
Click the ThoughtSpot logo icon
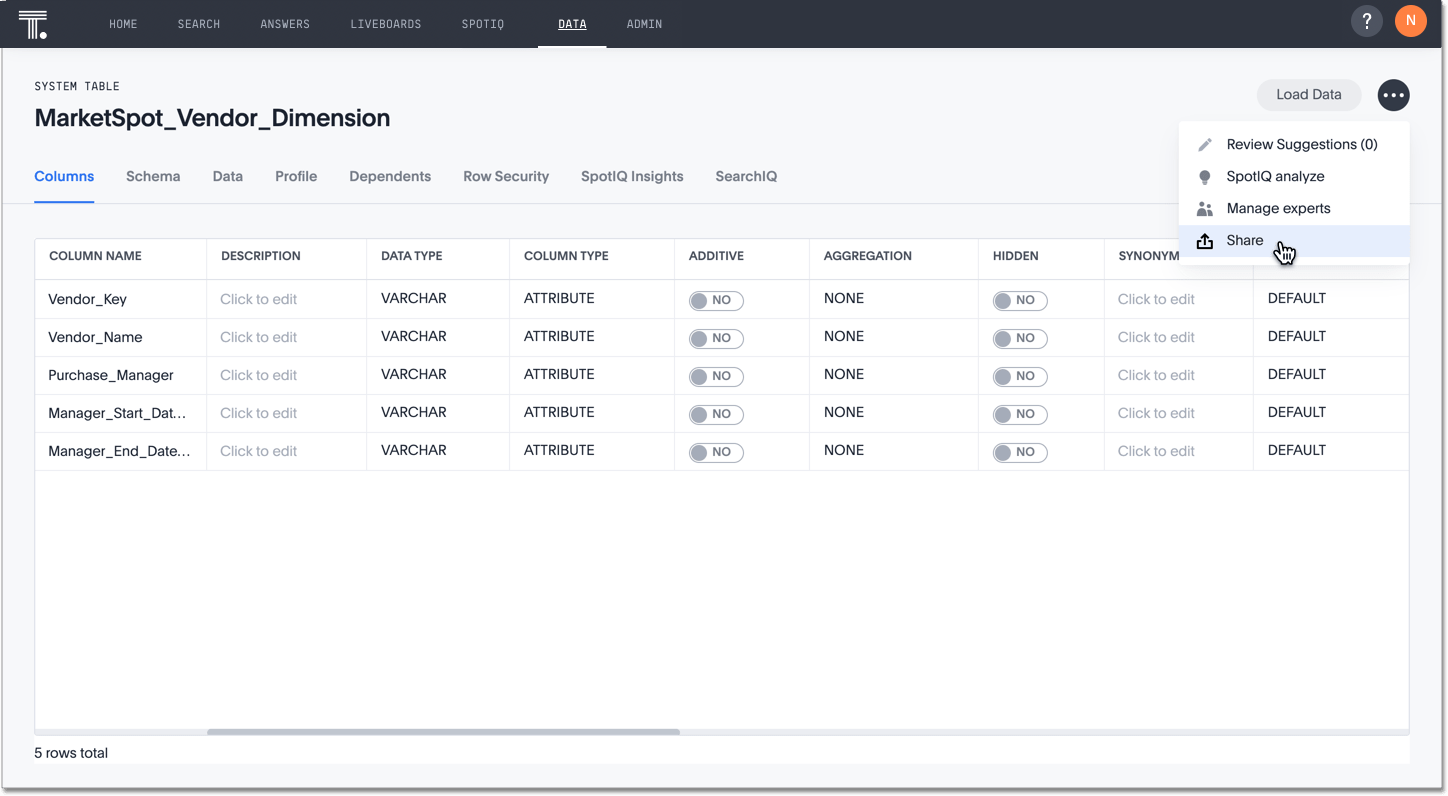(33, 24)
